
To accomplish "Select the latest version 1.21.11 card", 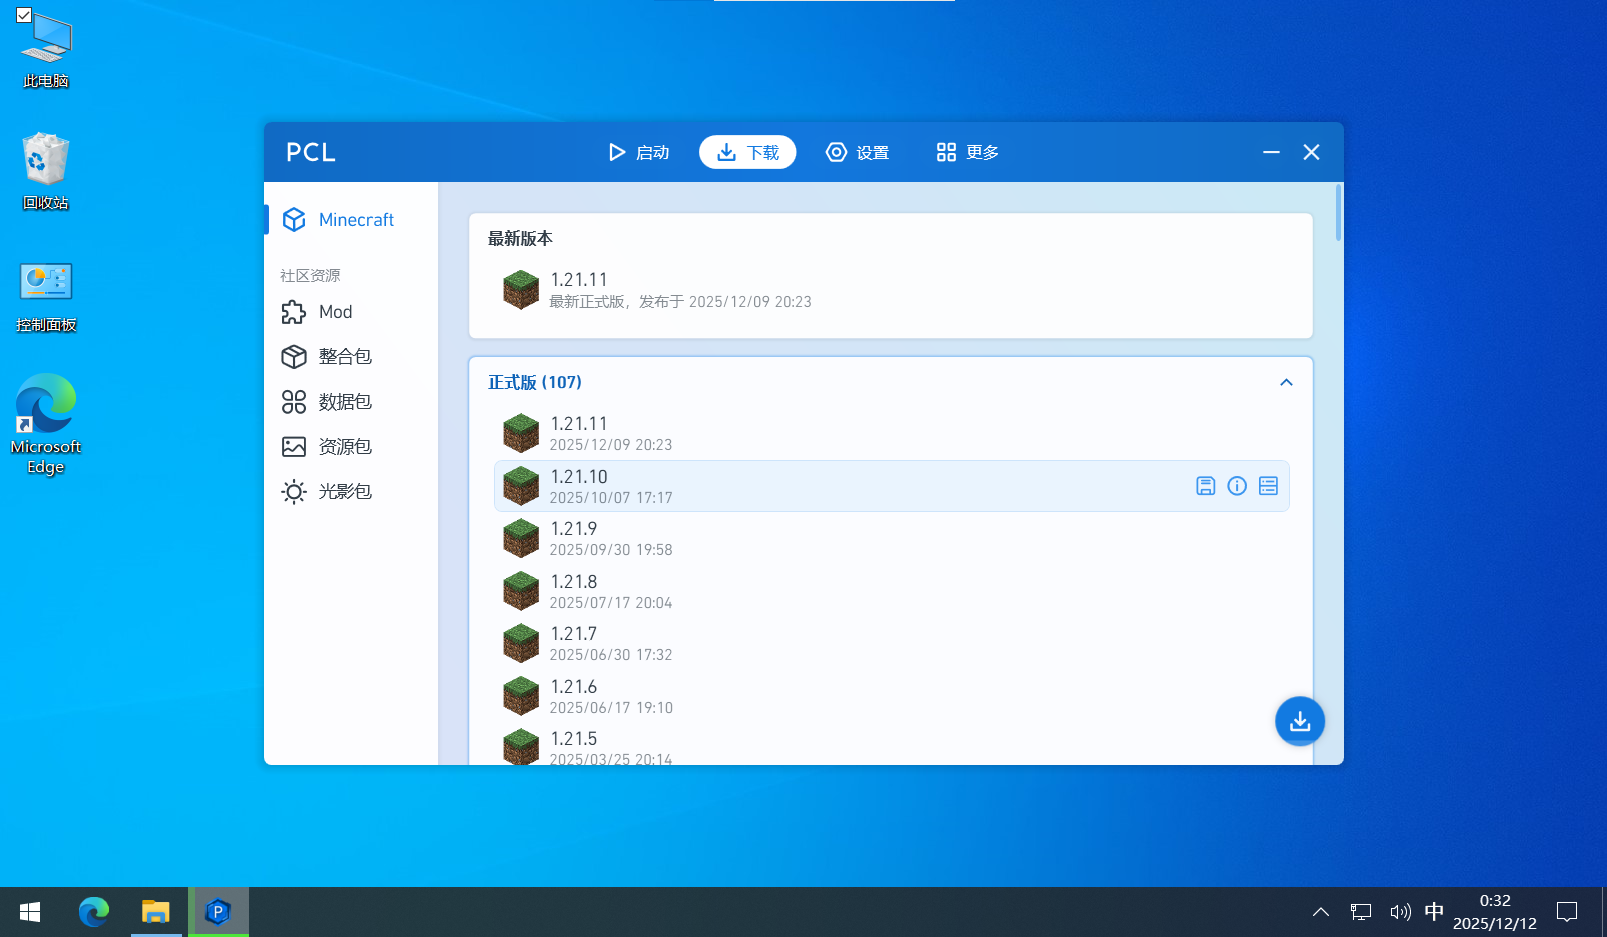I will coord(680,290).
